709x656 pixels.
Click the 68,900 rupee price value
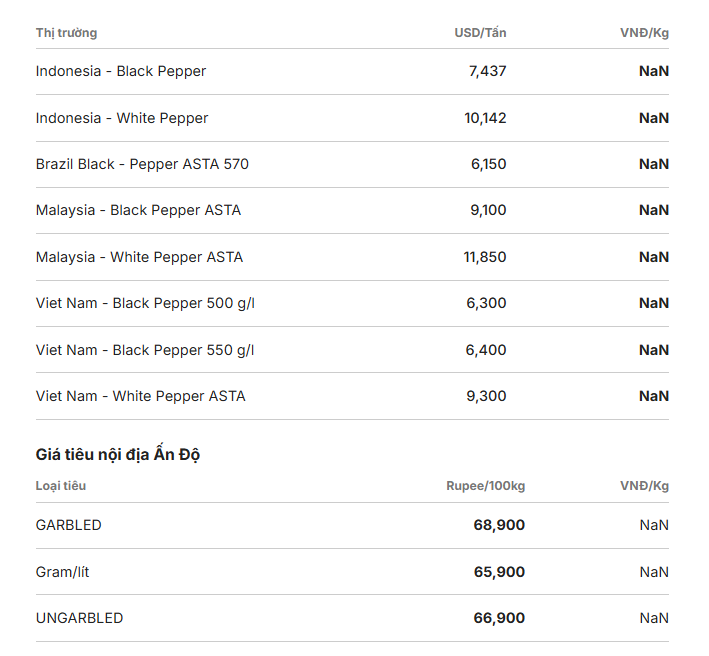[499, 525]
